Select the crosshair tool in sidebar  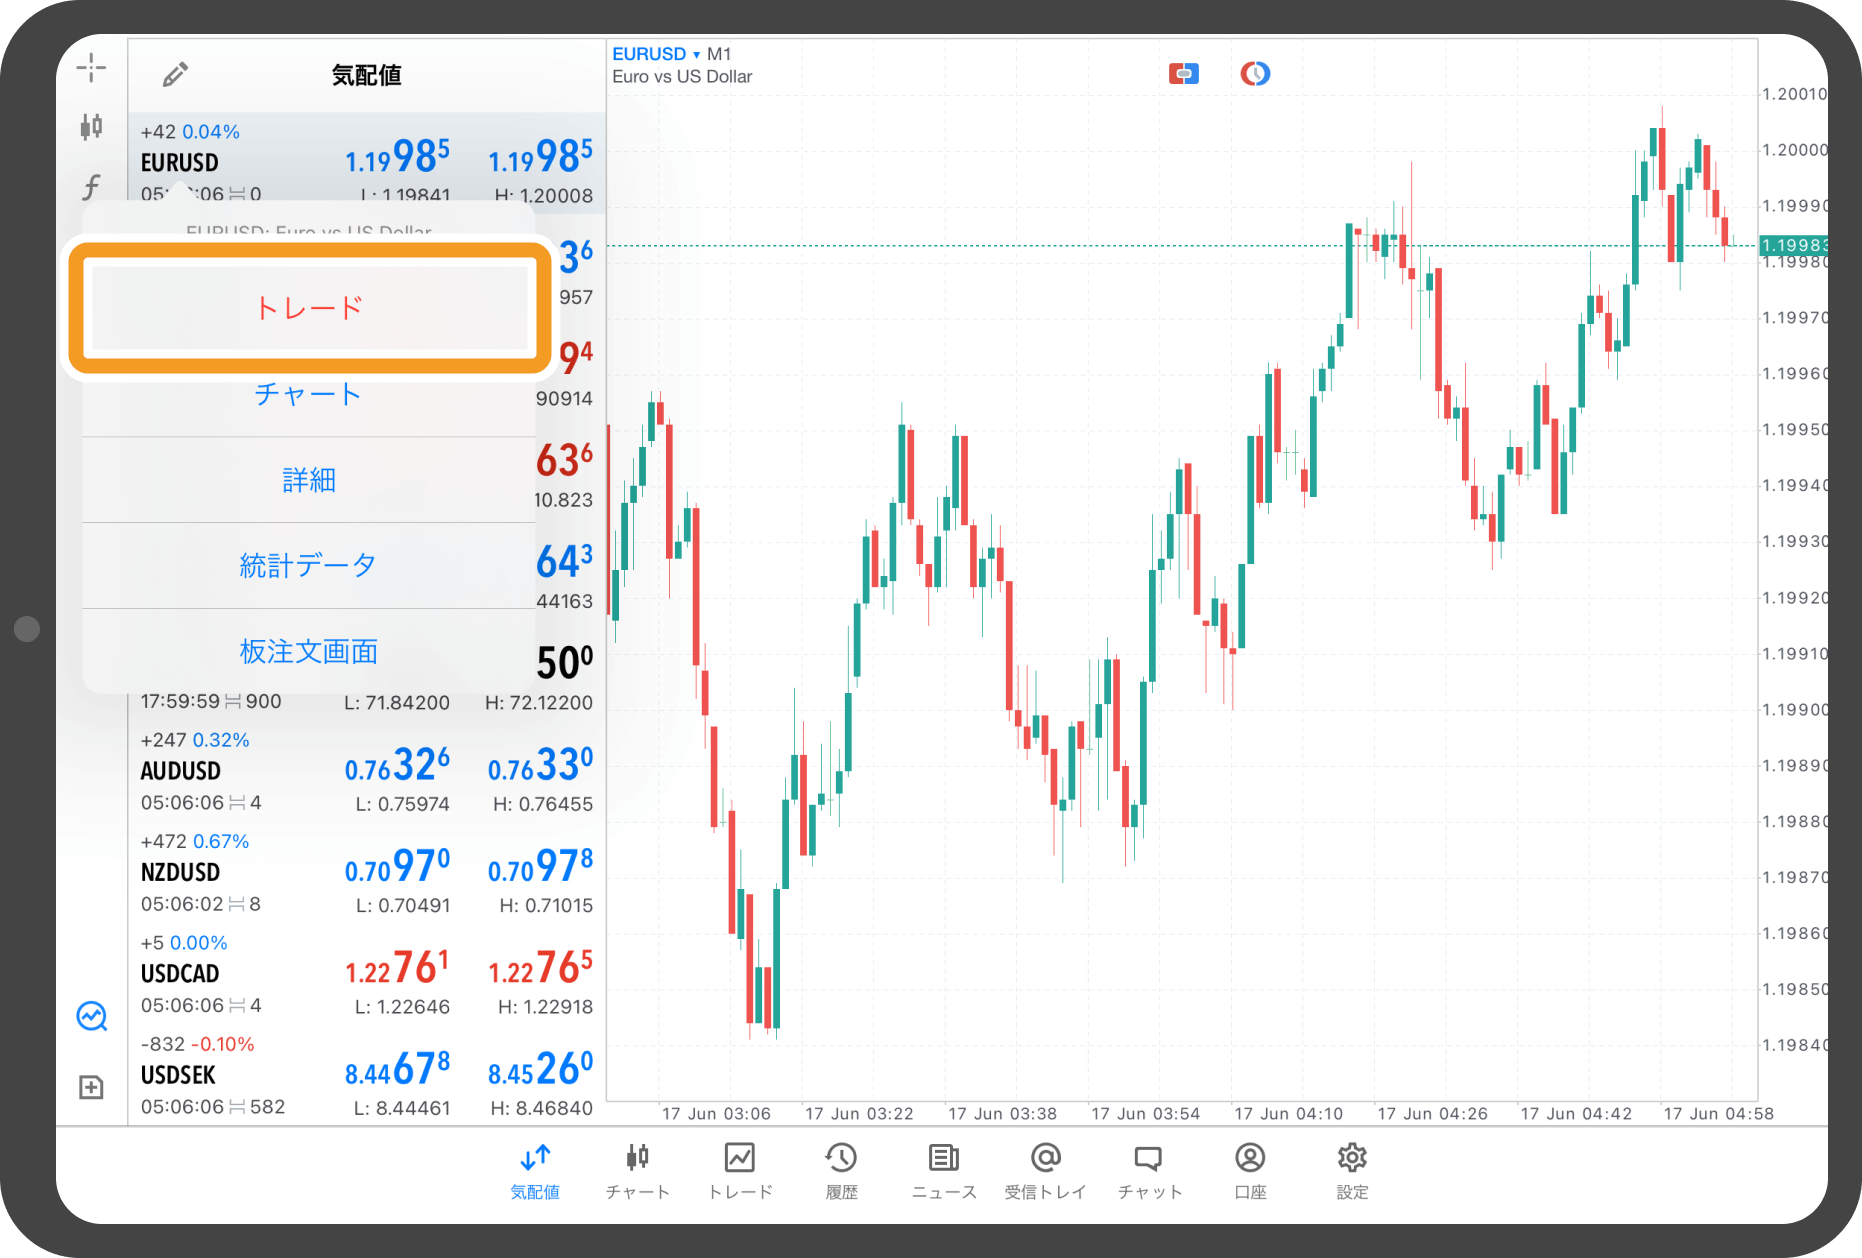click(91, 68)
